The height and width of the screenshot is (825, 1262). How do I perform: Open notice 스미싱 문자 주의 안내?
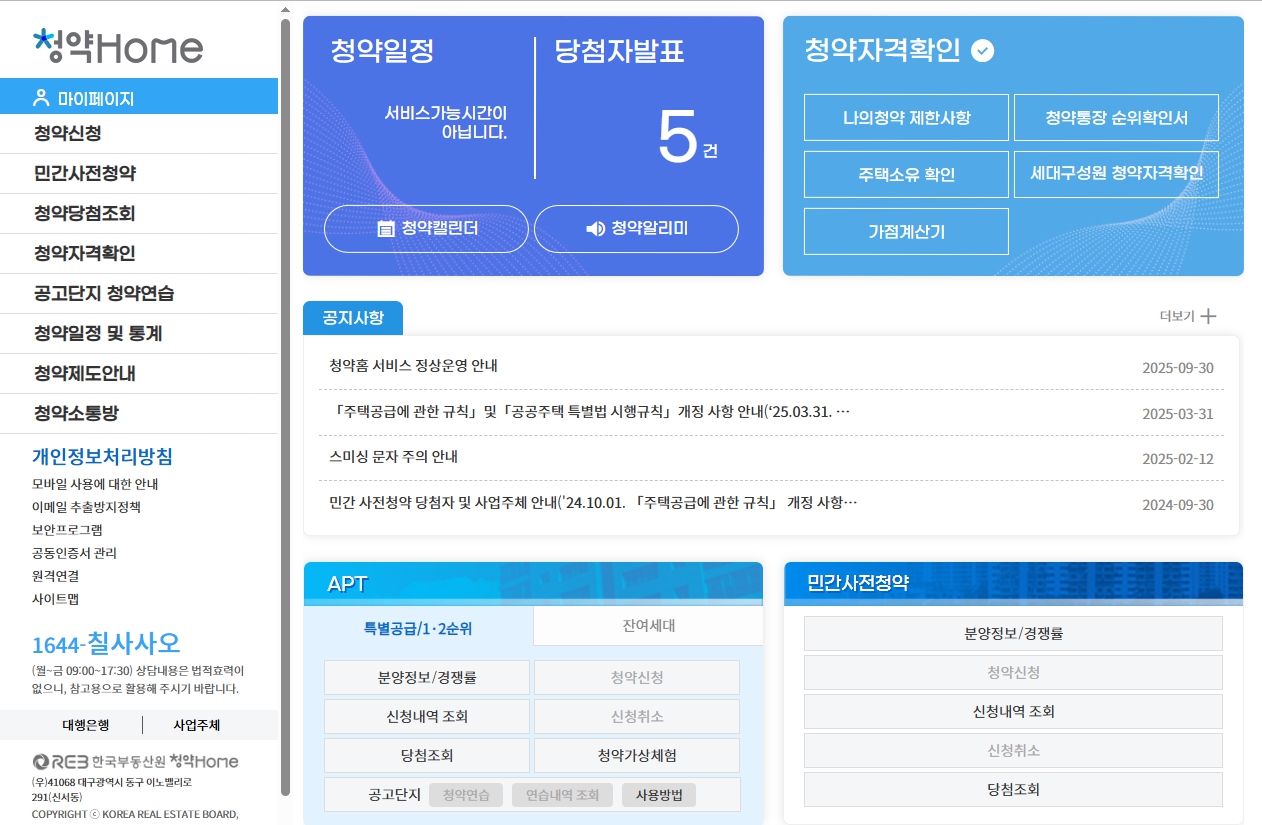pyautogui.click(x=393, y=457)
